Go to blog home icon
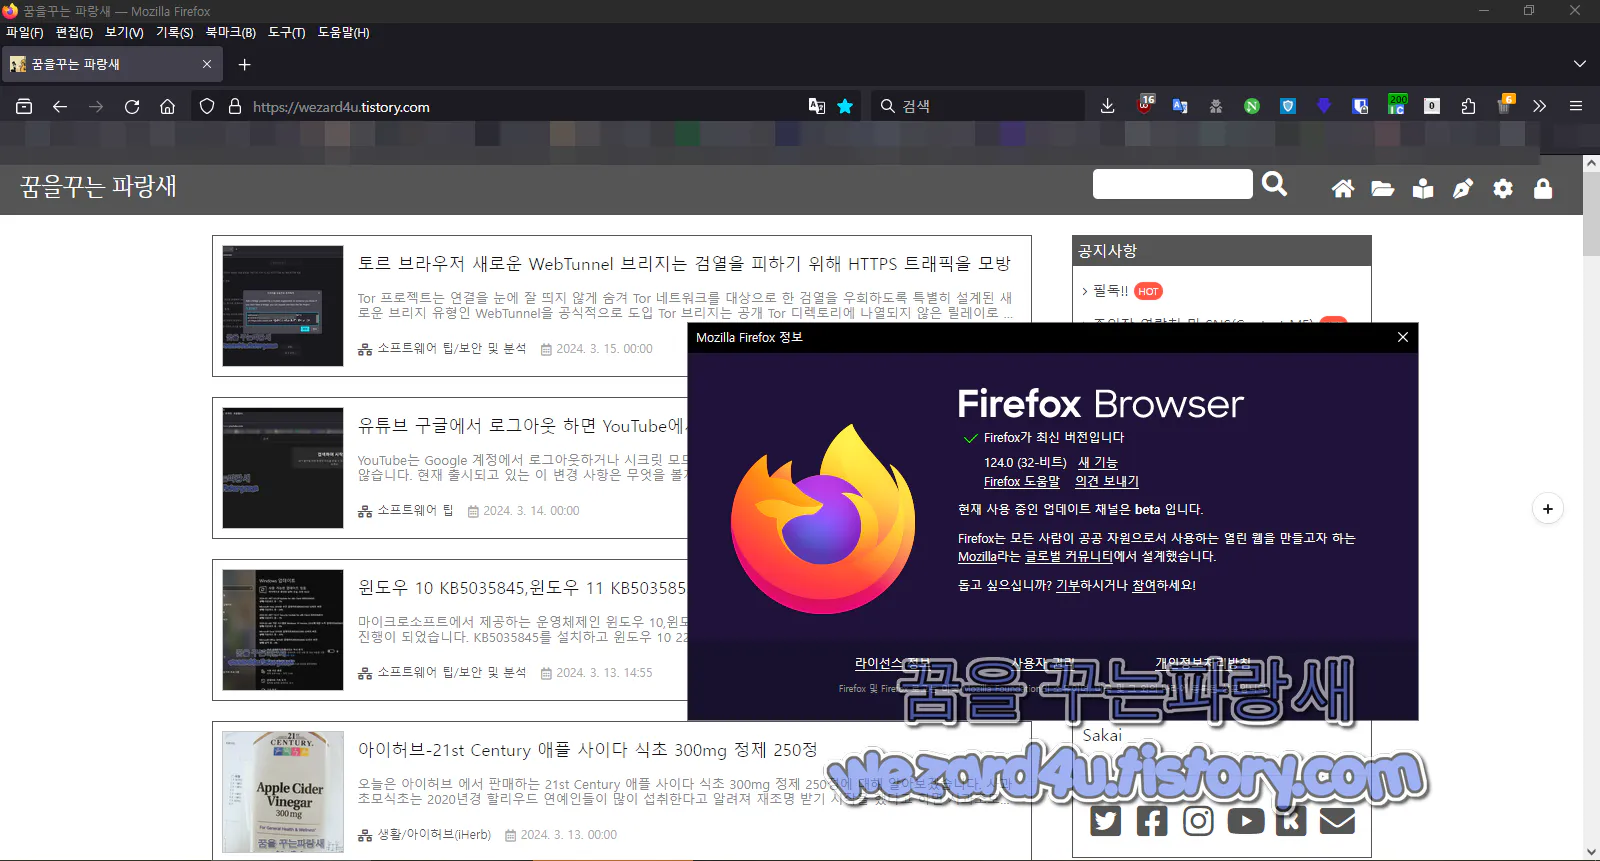Screen dimensions: 1600x861 1343,189
